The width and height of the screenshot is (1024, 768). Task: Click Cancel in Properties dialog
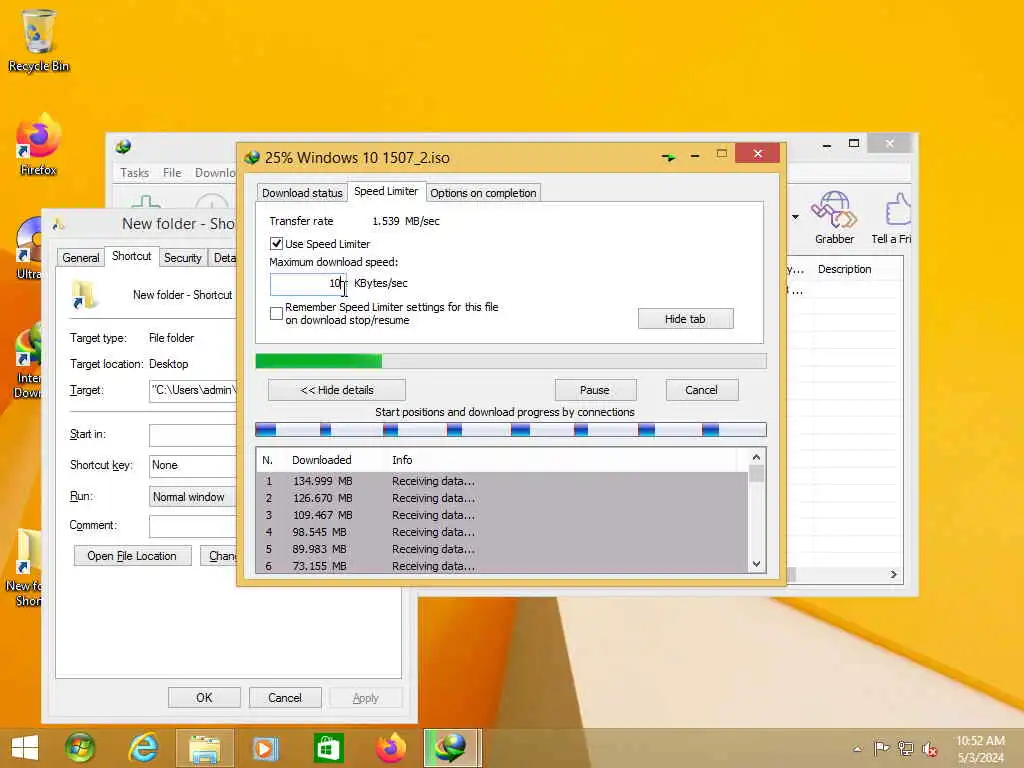point(285,697)
